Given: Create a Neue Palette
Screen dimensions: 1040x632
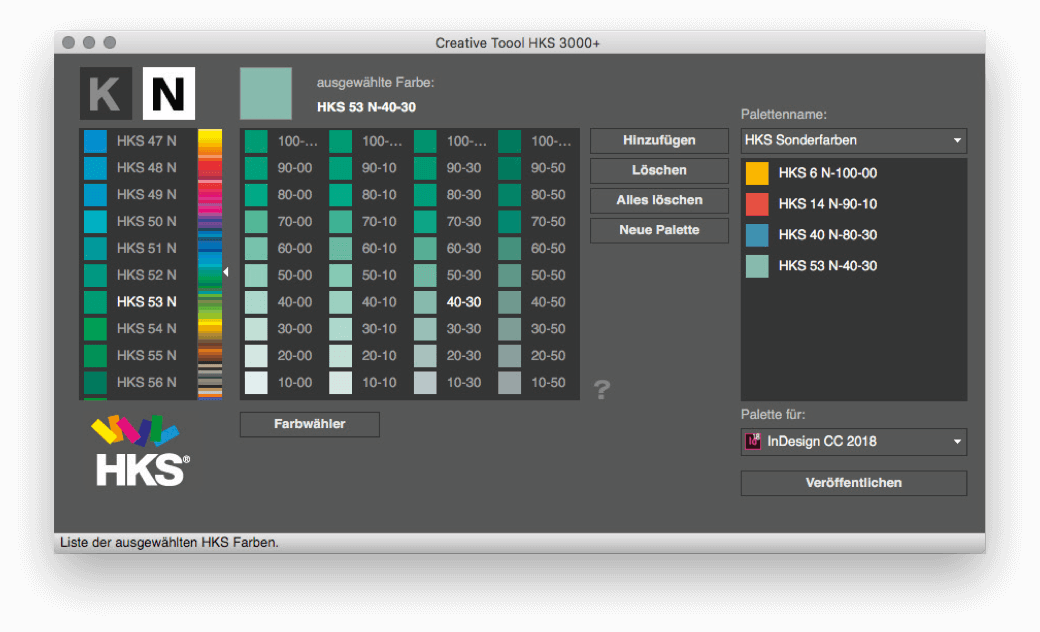Looking at the screenshot, I should click(x=659, y=230).
